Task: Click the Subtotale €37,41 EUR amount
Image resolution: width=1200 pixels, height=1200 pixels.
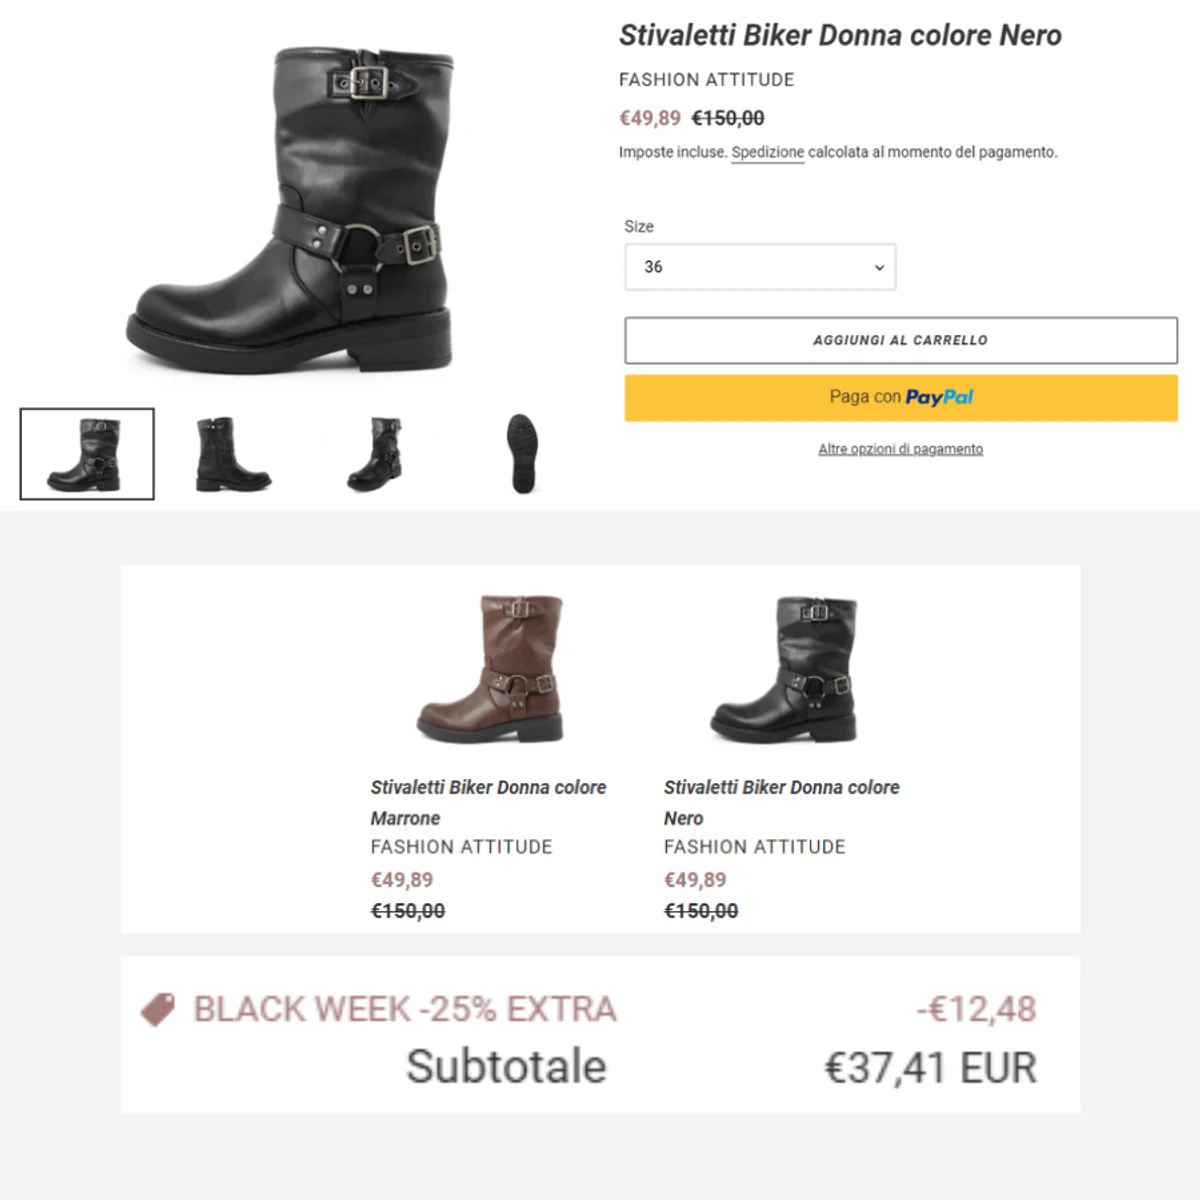Action: (930, 1068)
